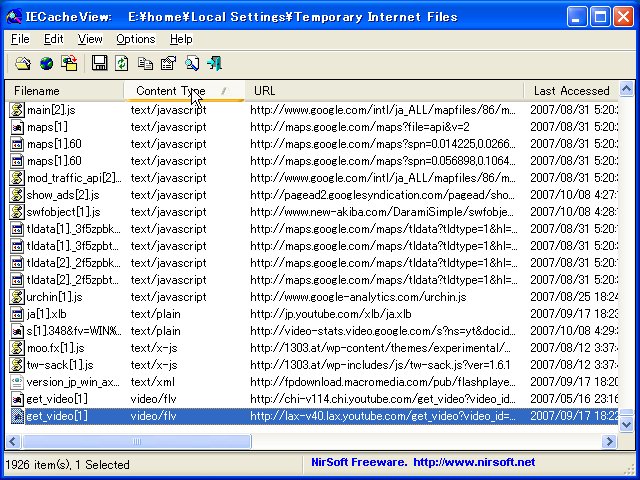This screenshot has height=480, width=640.
Task: Click the file icon beside maps[1]
Action: pyautogui.click(x=17, y=127)
